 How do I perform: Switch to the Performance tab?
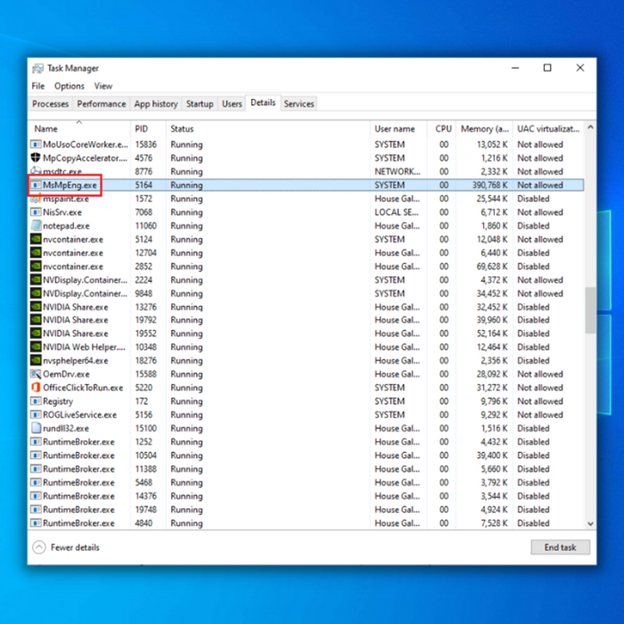(x=101, y=104)
